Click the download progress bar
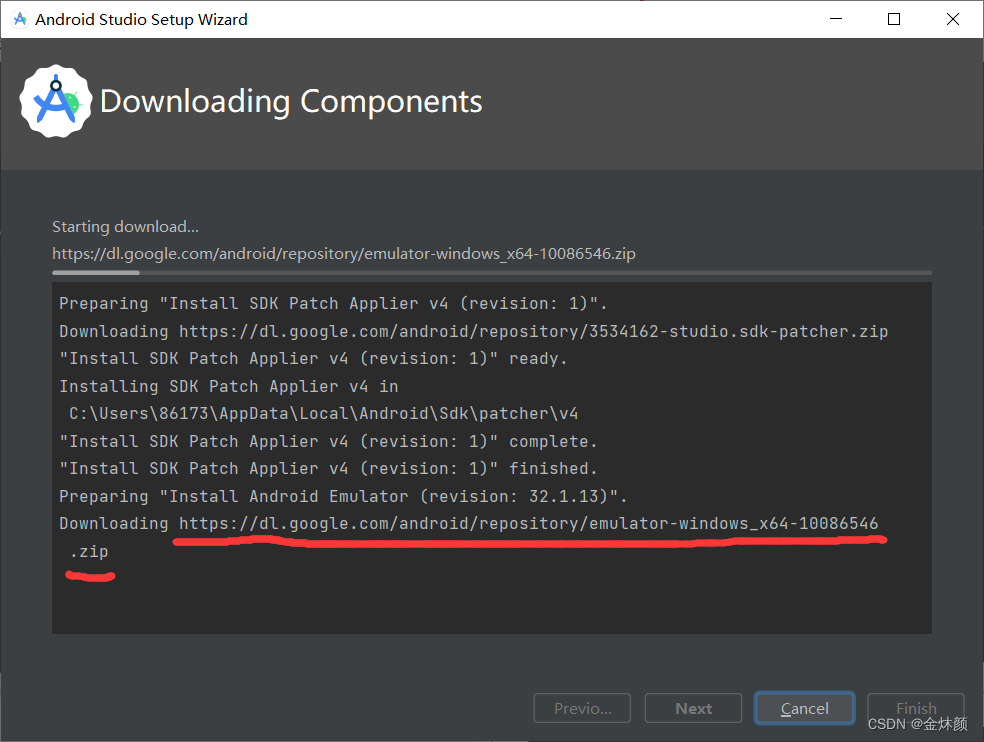The height and width of the screenshot is (742, 984). tap(492, 272)
